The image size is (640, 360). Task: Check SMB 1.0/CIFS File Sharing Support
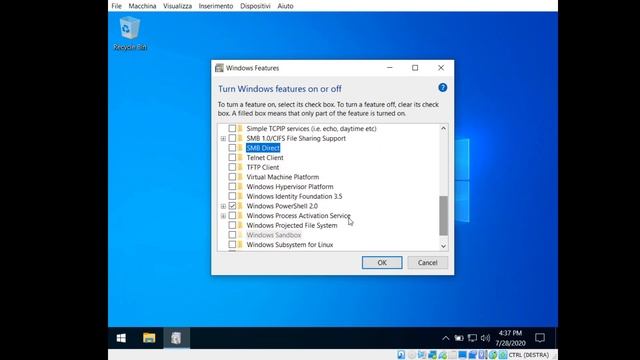(x=232, y=138)
